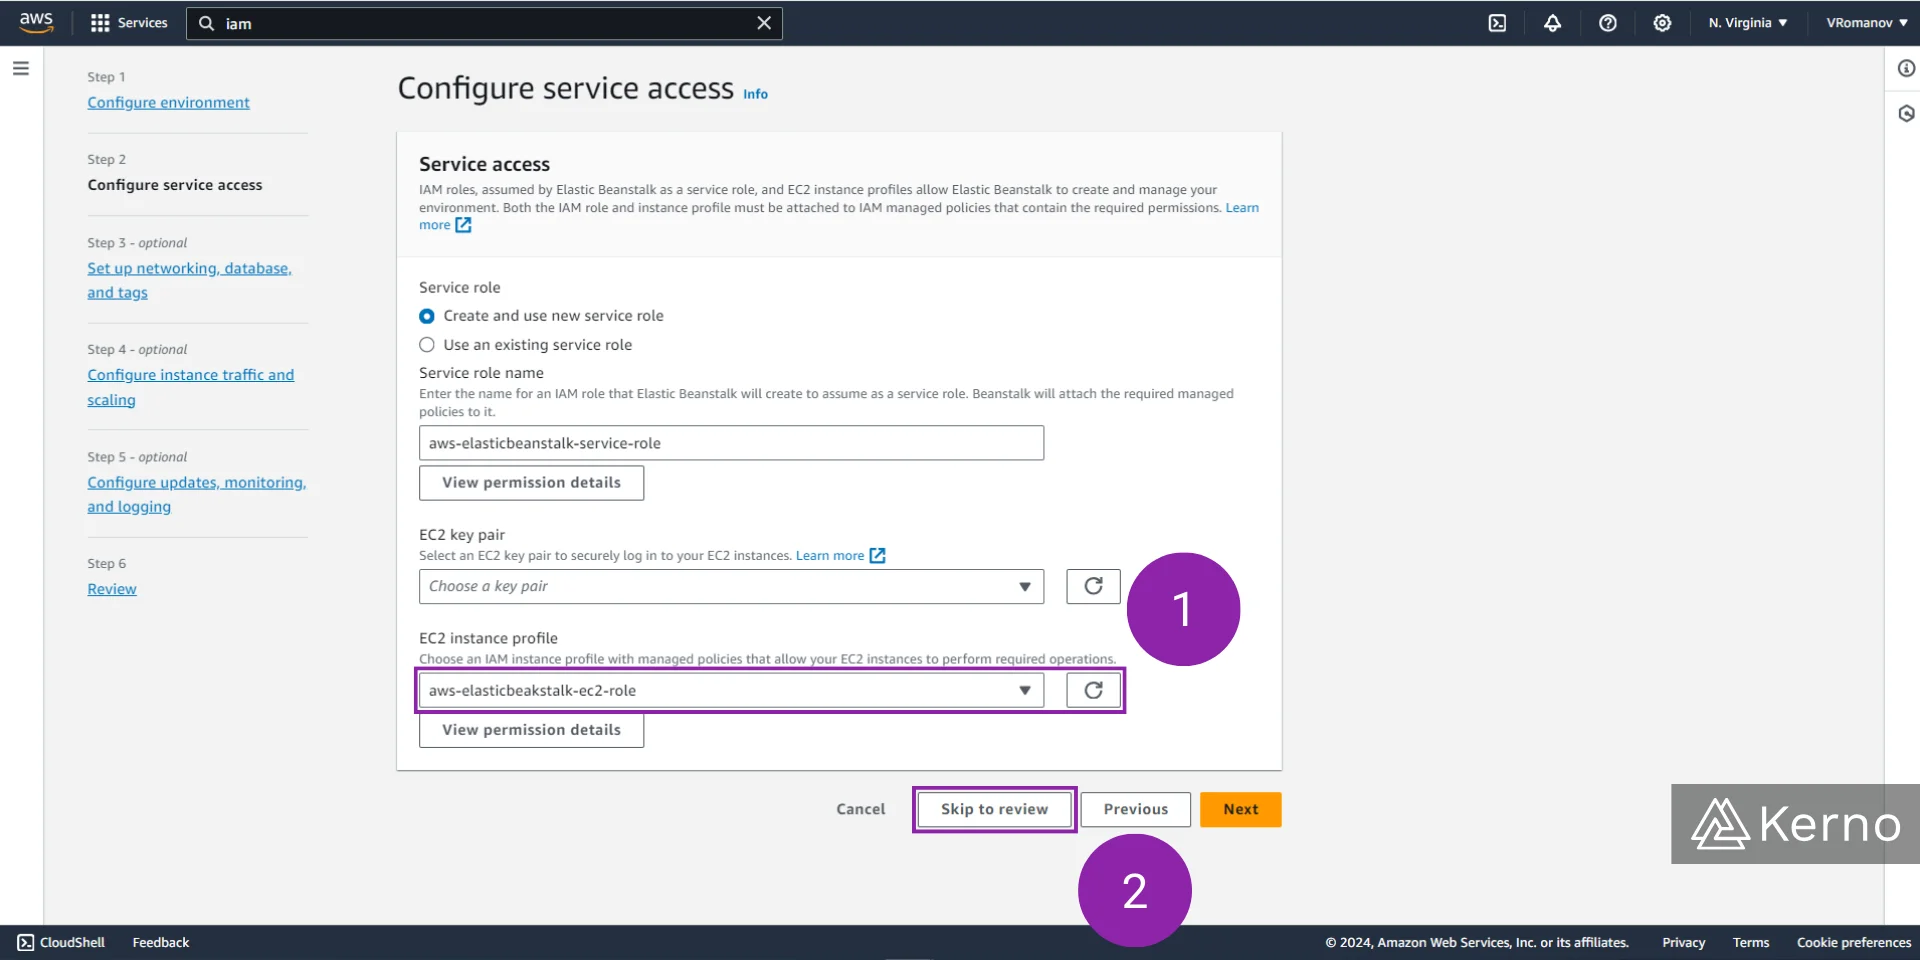Screen dimensions: 1920x960
Task: Open Set up networking, database, and tags step
Action: 189,280
